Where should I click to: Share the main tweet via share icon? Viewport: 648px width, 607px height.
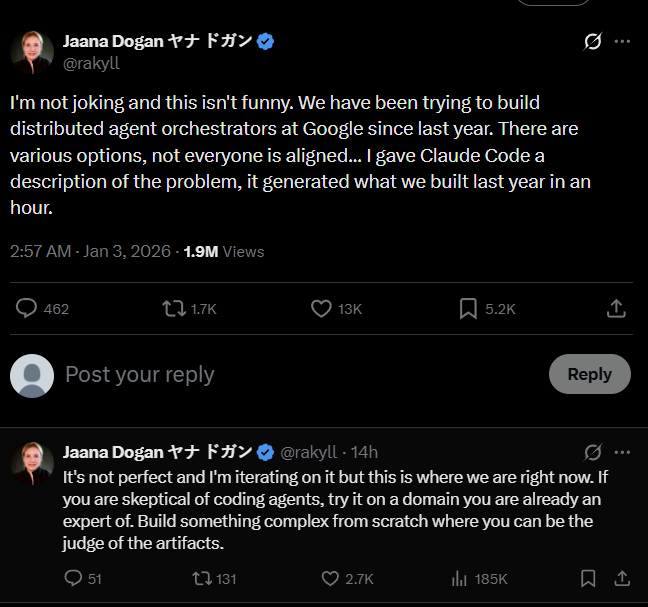616,309
